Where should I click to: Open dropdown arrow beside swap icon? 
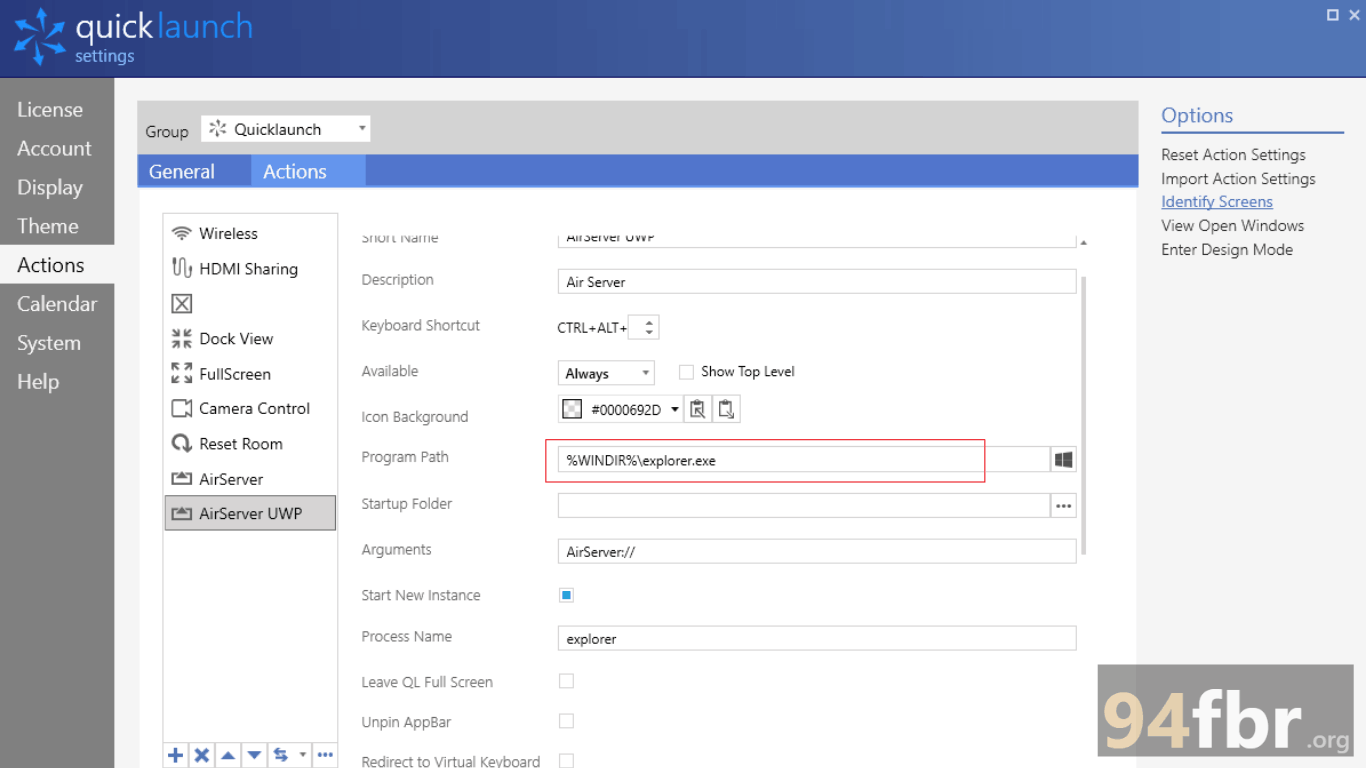pyautogui.click(x=302, y=755)
